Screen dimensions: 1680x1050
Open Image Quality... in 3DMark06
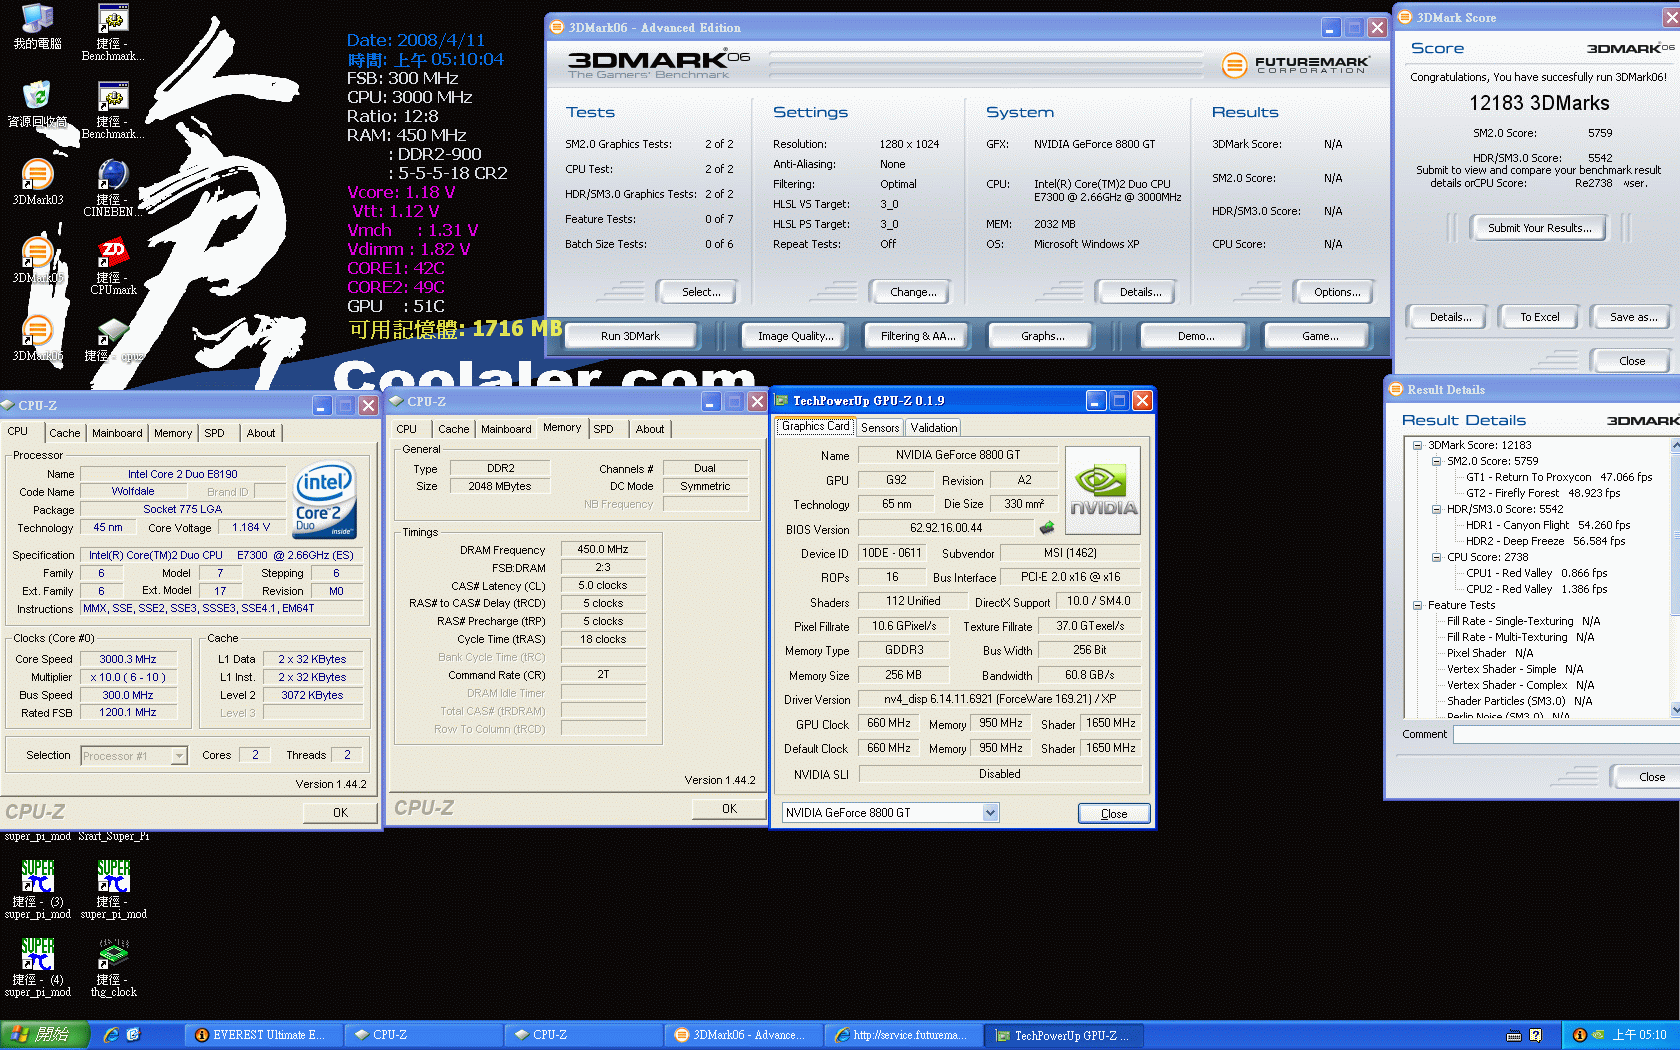click(x=795, y=336)
